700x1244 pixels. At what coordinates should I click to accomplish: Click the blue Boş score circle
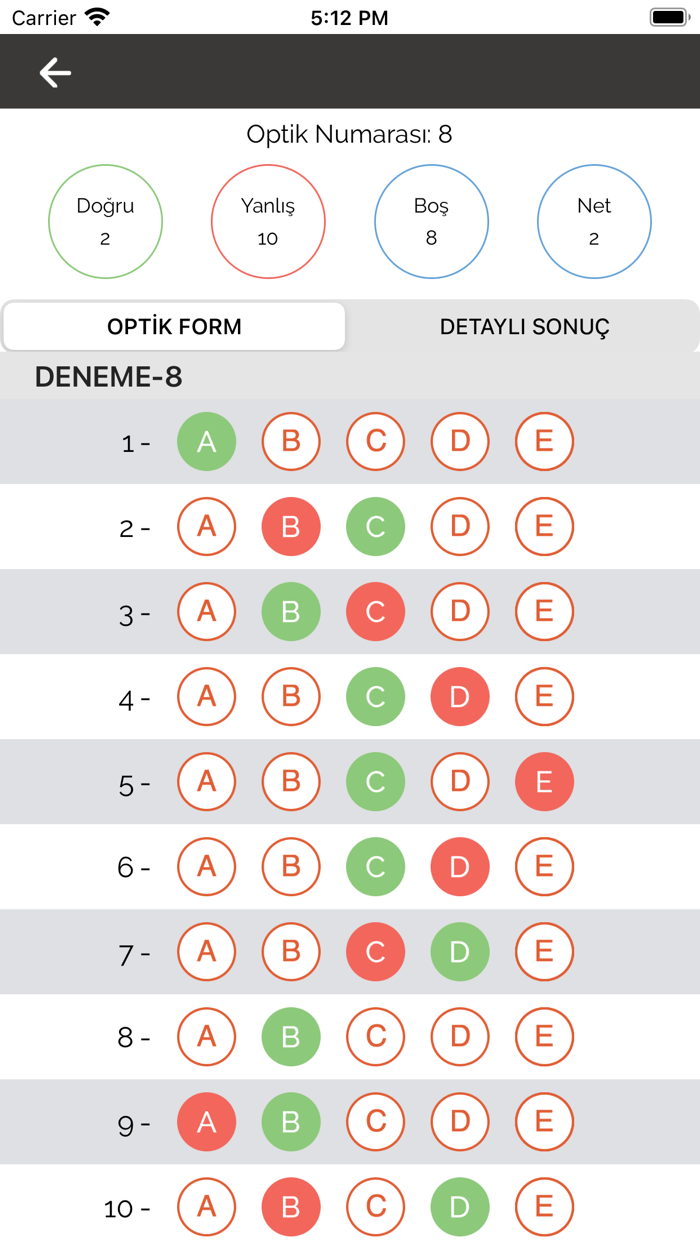click(431, 221)
